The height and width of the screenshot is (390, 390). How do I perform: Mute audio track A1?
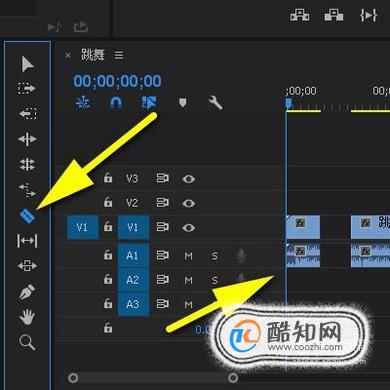(188, 256)
